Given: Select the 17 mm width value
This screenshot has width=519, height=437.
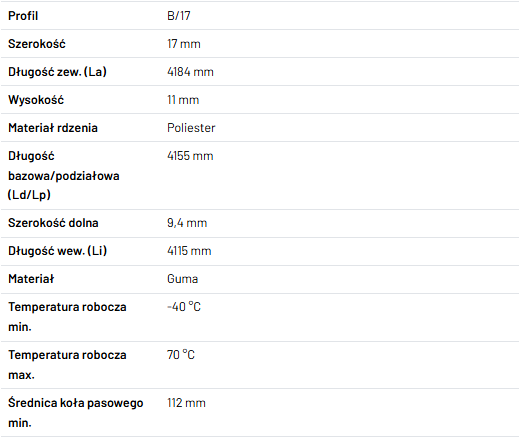Looking at the screenshot, I should pyautogui.click(x=184, y=44).
